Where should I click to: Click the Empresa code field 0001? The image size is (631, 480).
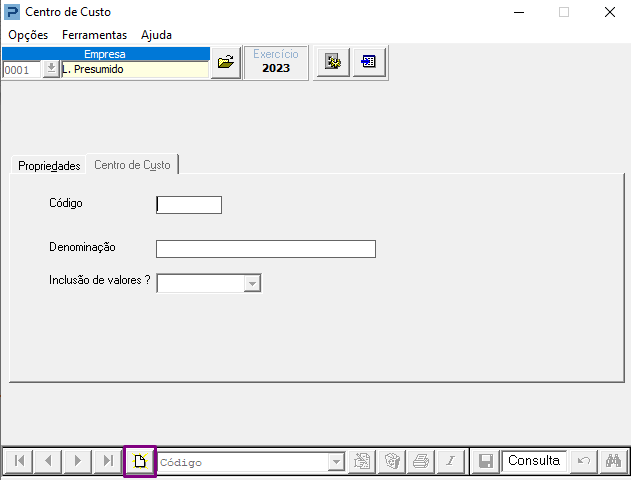coord(22,70)
